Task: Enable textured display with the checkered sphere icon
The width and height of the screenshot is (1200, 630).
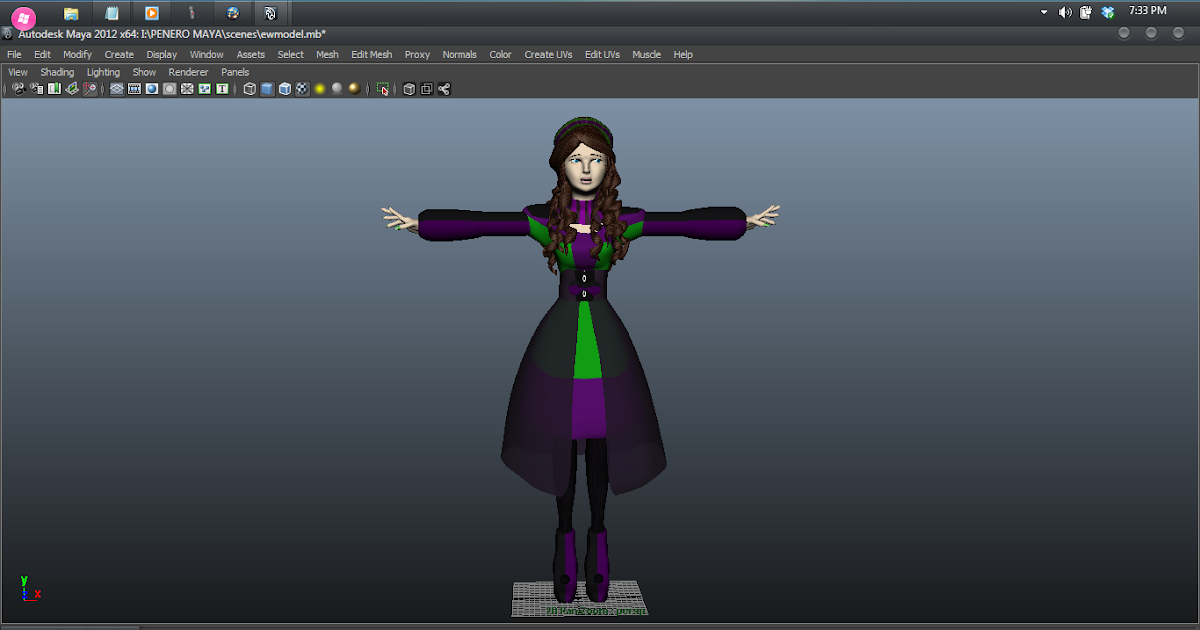Action: point(301,88)
